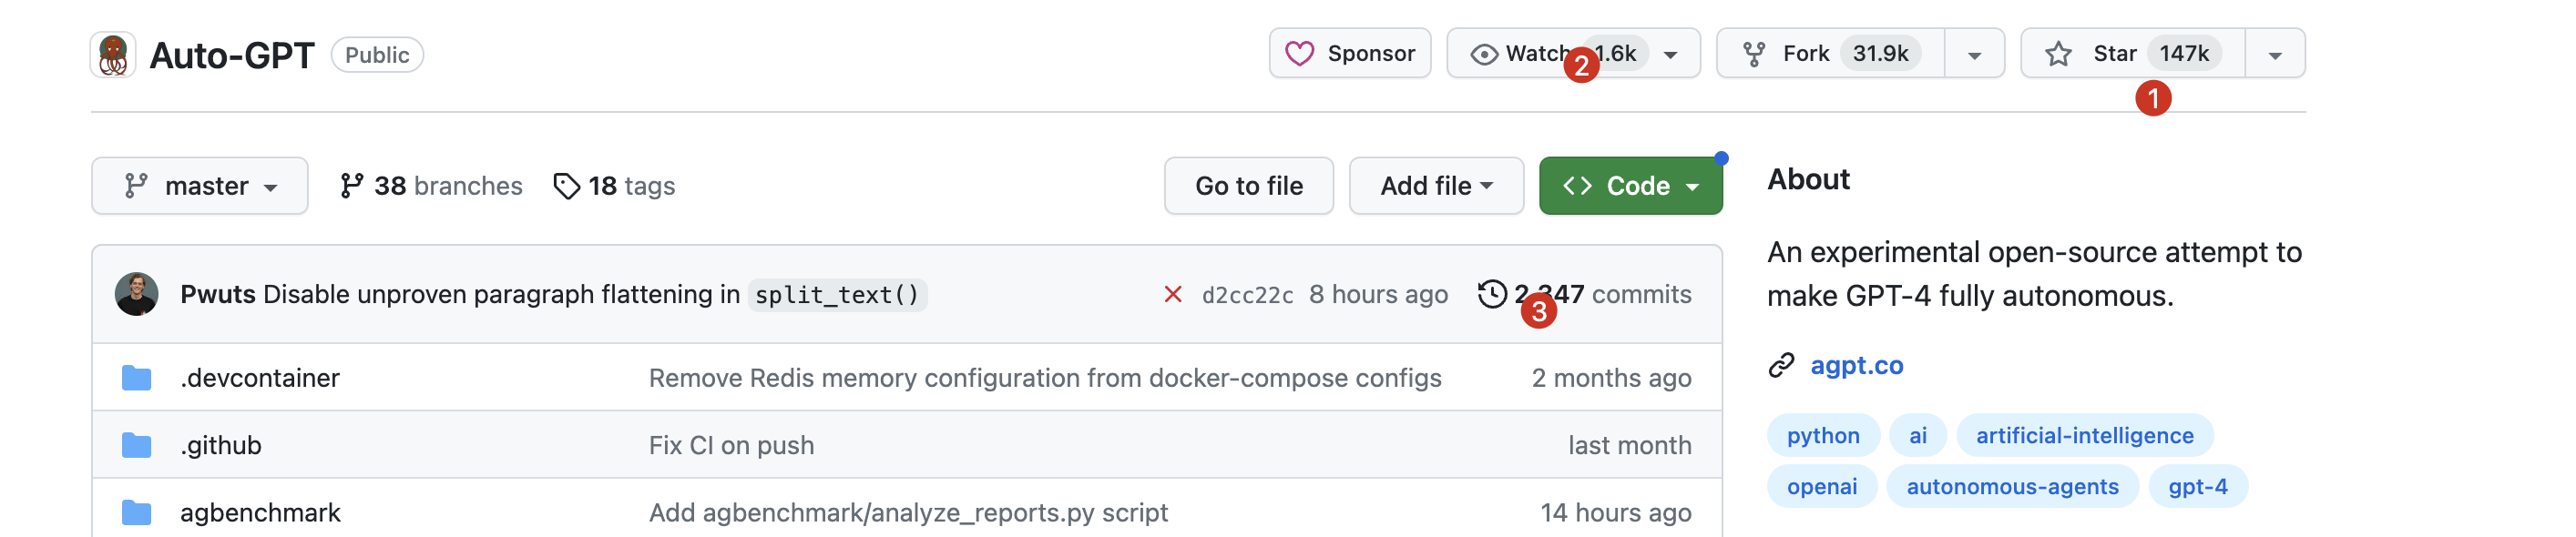Click the Pwuts author avatar
The width and height of the screenshot is (2576, 537).
137,294
